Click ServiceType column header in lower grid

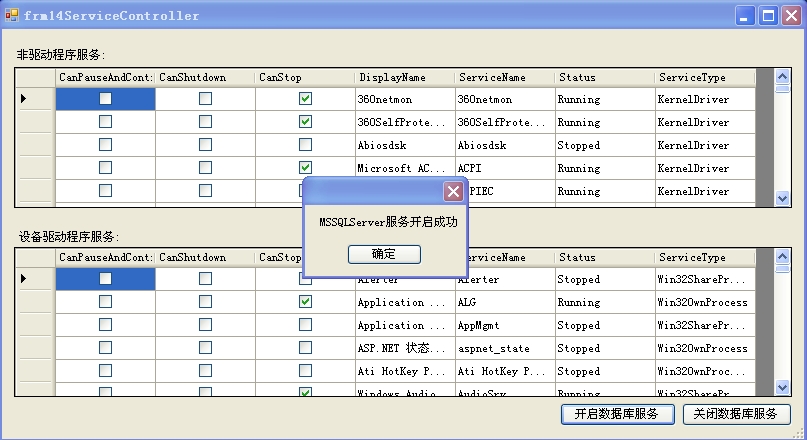pyautogui.click(x=705, y=257)
